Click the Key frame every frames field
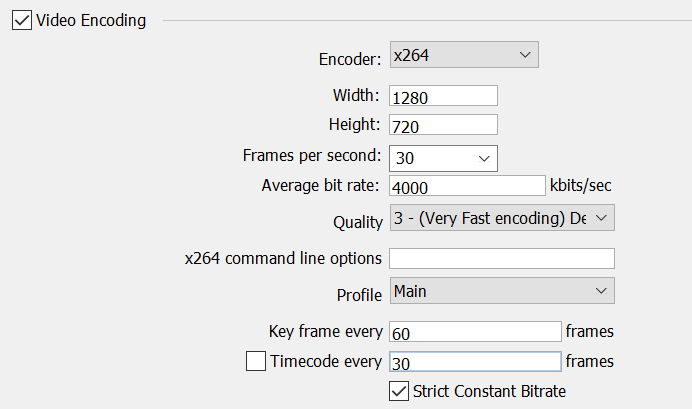 point(475,332)
